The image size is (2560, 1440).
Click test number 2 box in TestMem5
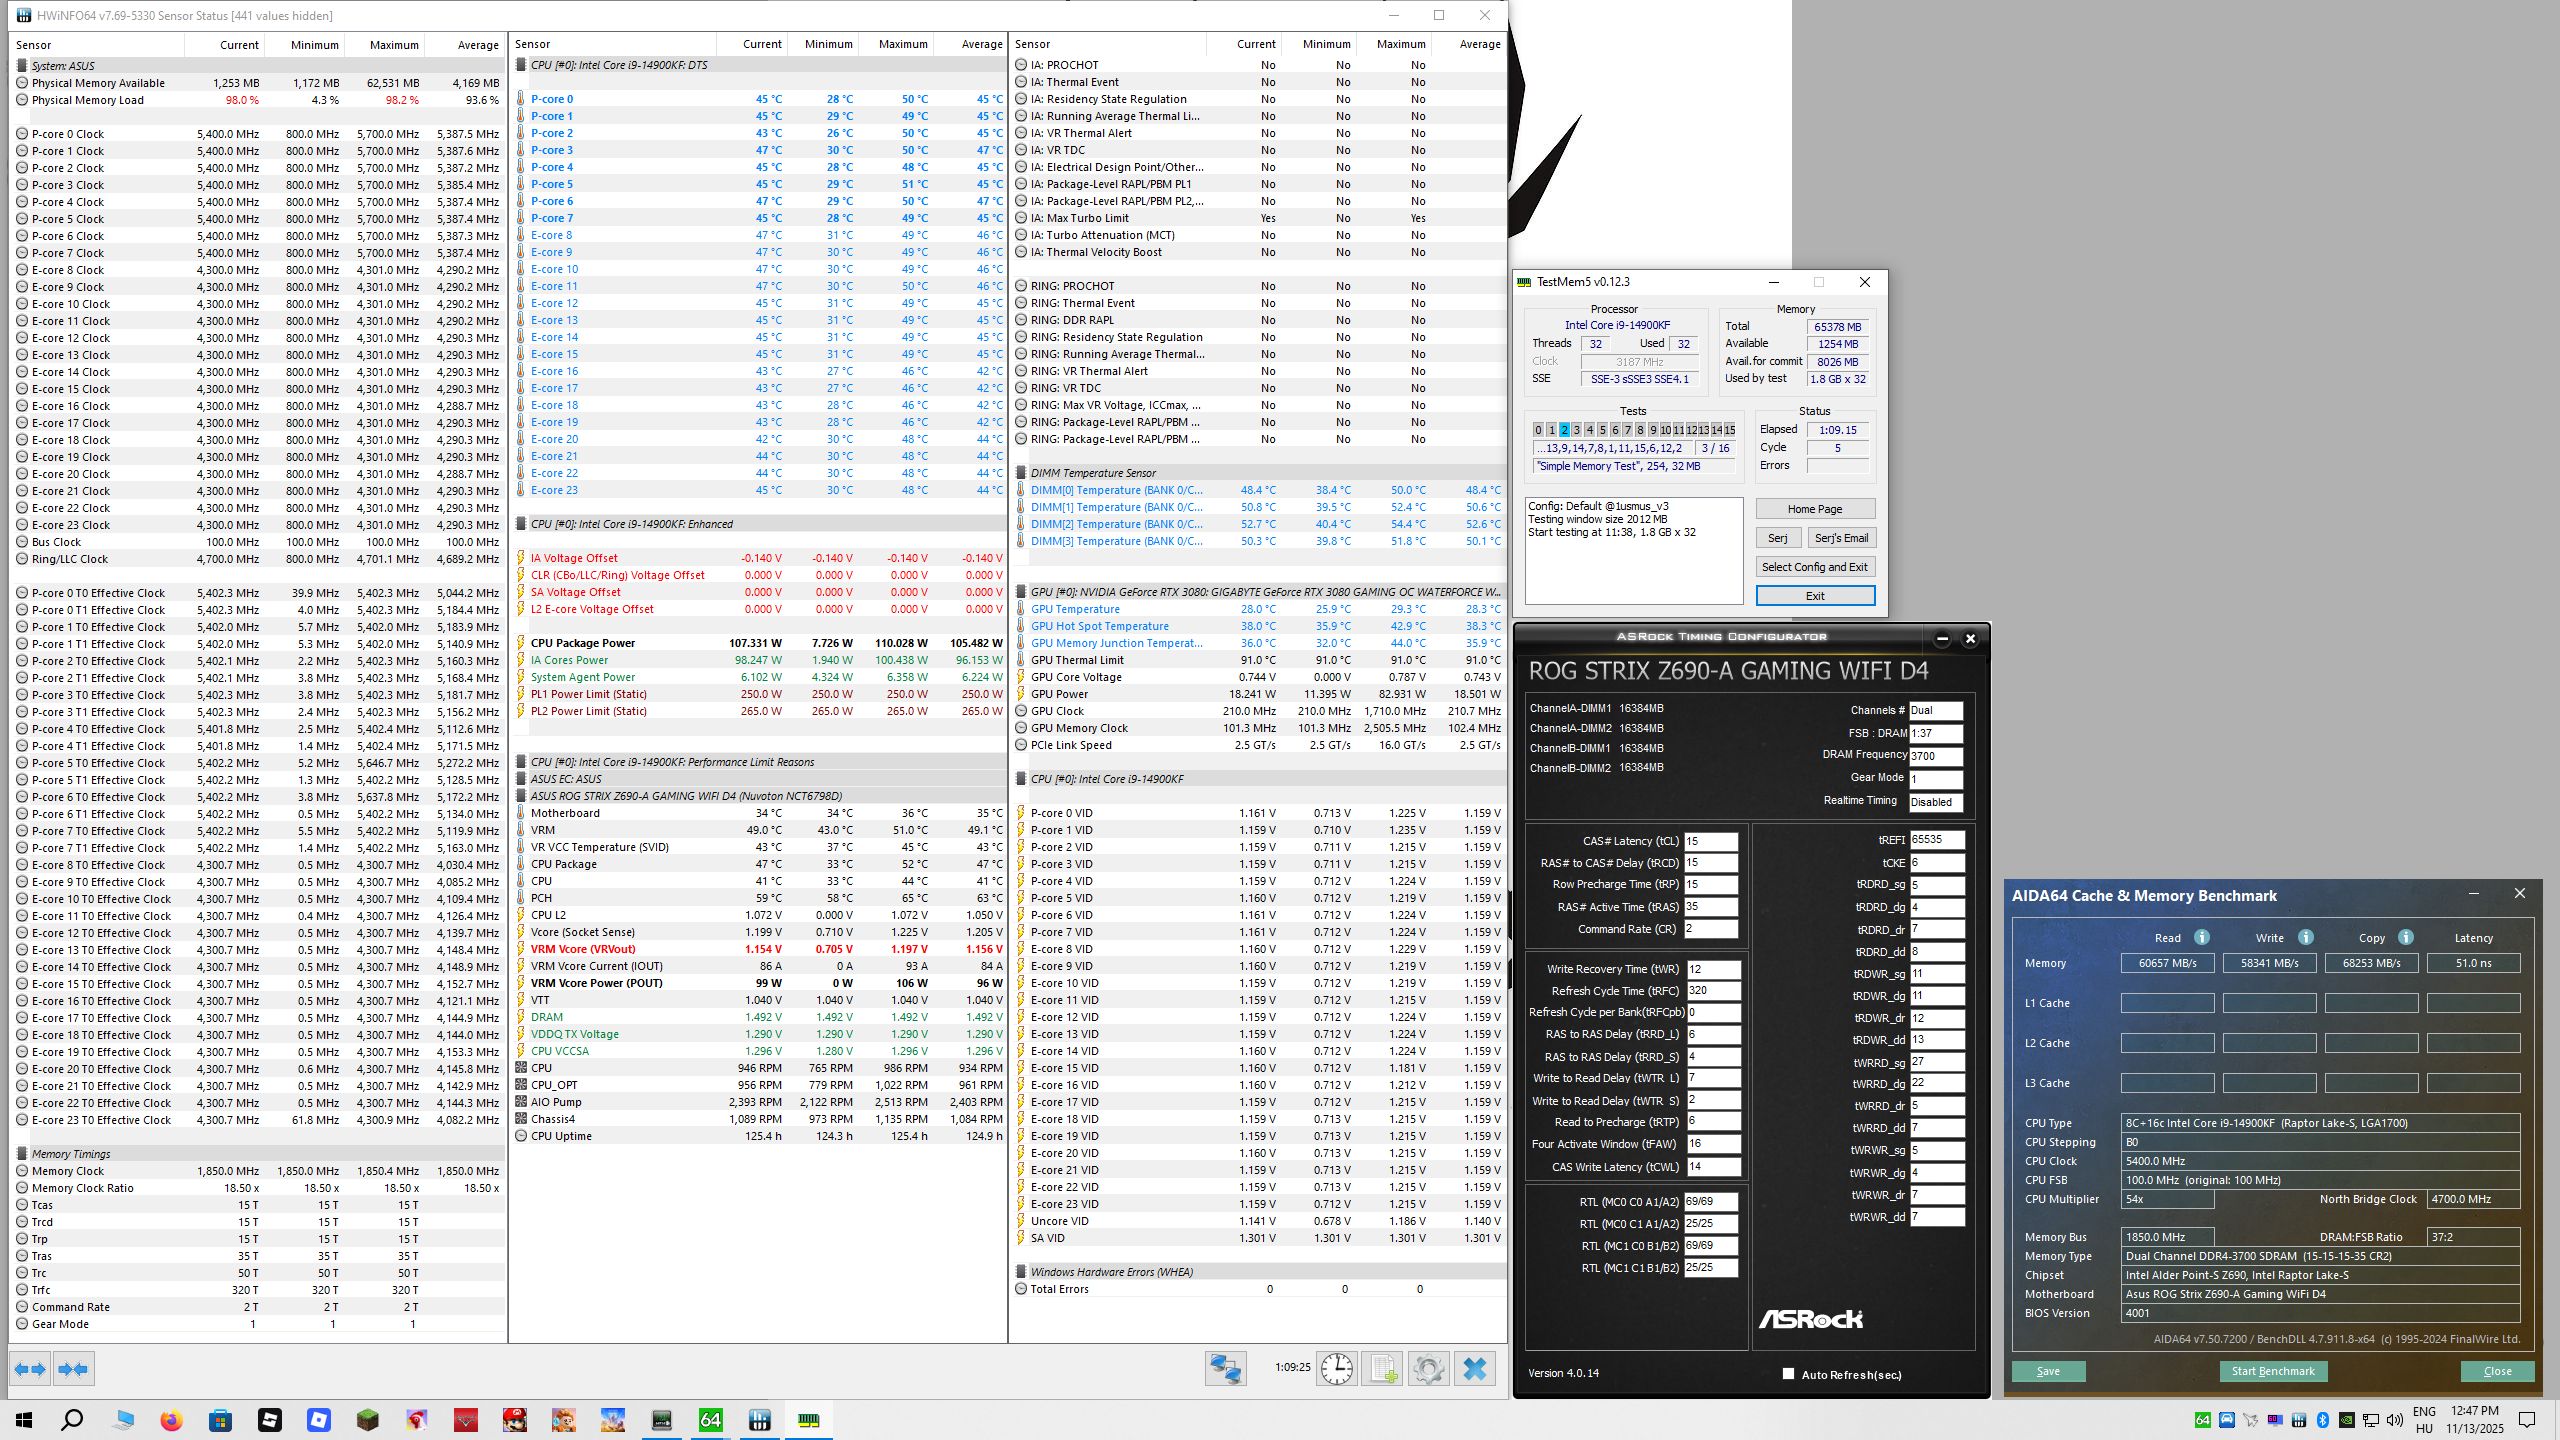pyautogui.click(x=1564, y=430)
